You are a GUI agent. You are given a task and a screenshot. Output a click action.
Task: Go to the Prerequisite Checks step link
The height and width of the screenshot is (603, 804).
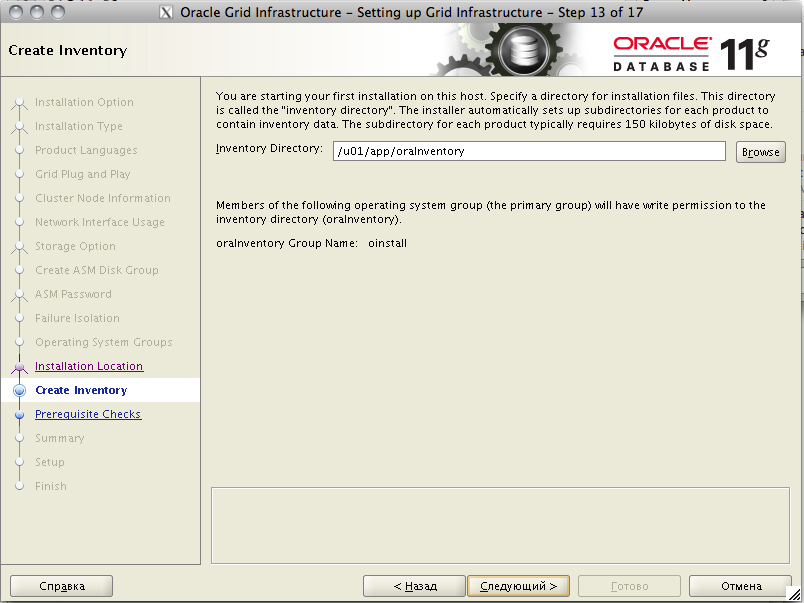tap(88, 415)
